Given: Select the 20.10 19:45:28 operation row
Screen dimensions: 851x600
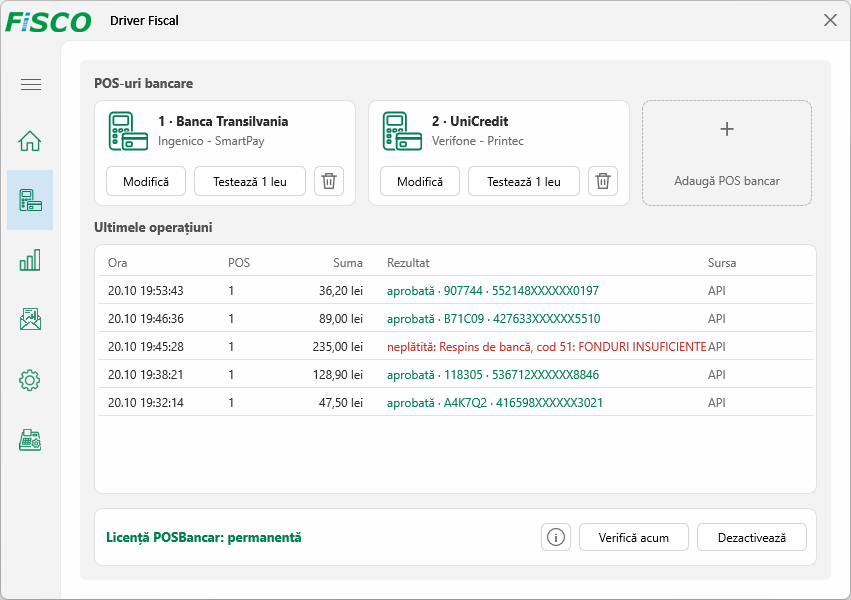Looking at the screenshot, I should click(455, 347).
